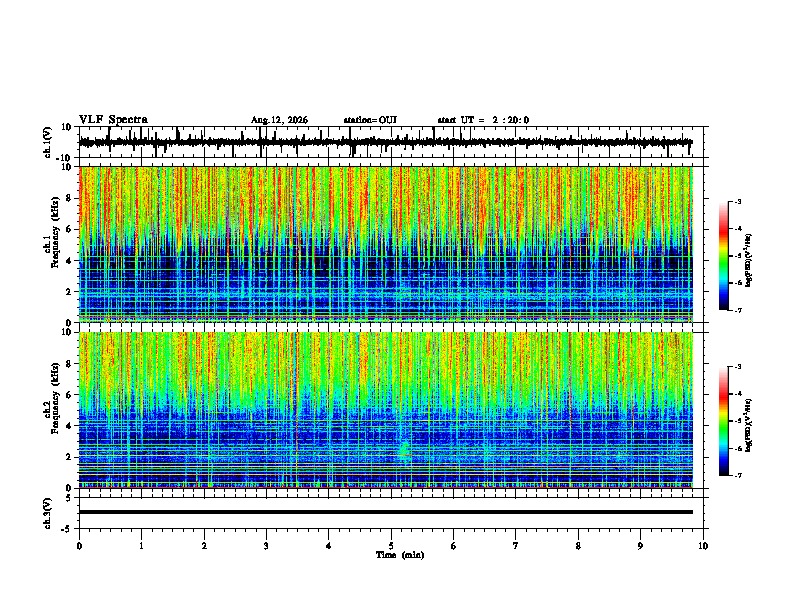Select the 'Time (min)' axis label

point(400,555)
